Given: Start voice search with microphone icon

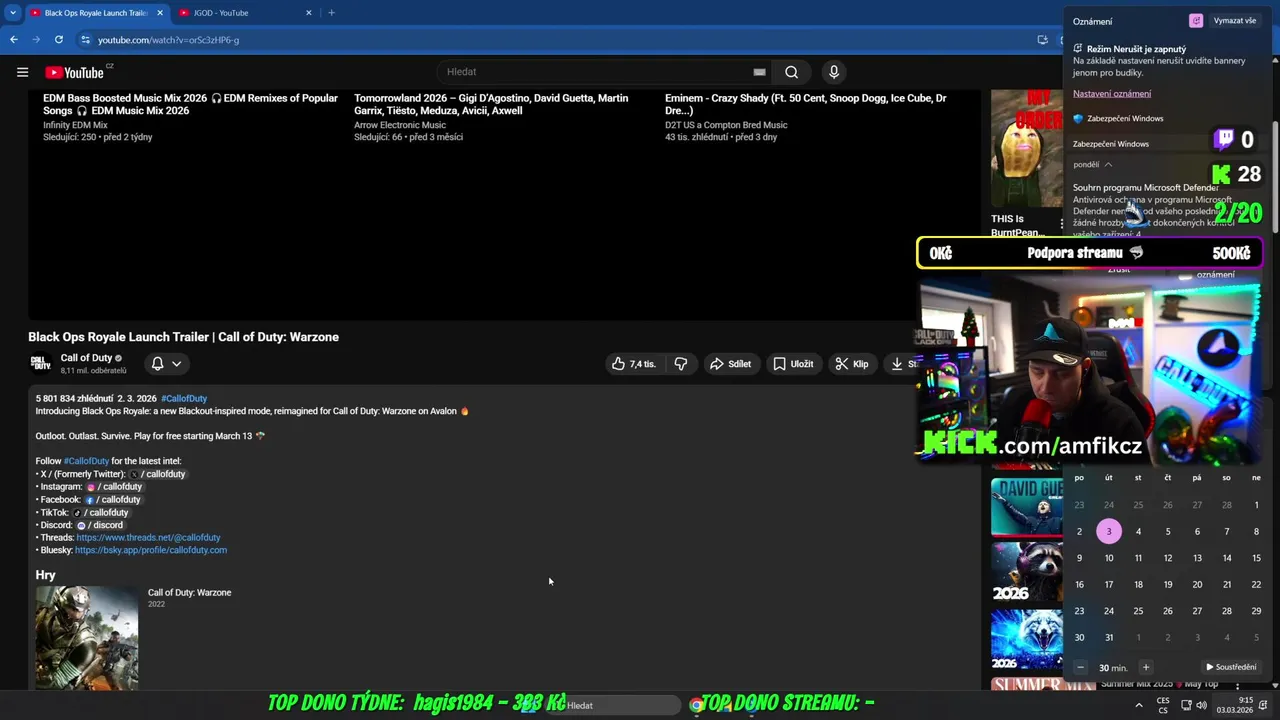Looking at the screenshot, I should pyautogui.click(x=833, y=72).
